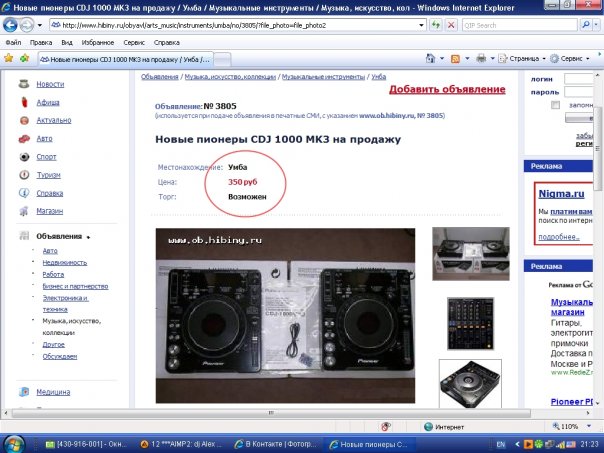
Task: Click the Favorites star icon in toolbar
Action: 9,59
